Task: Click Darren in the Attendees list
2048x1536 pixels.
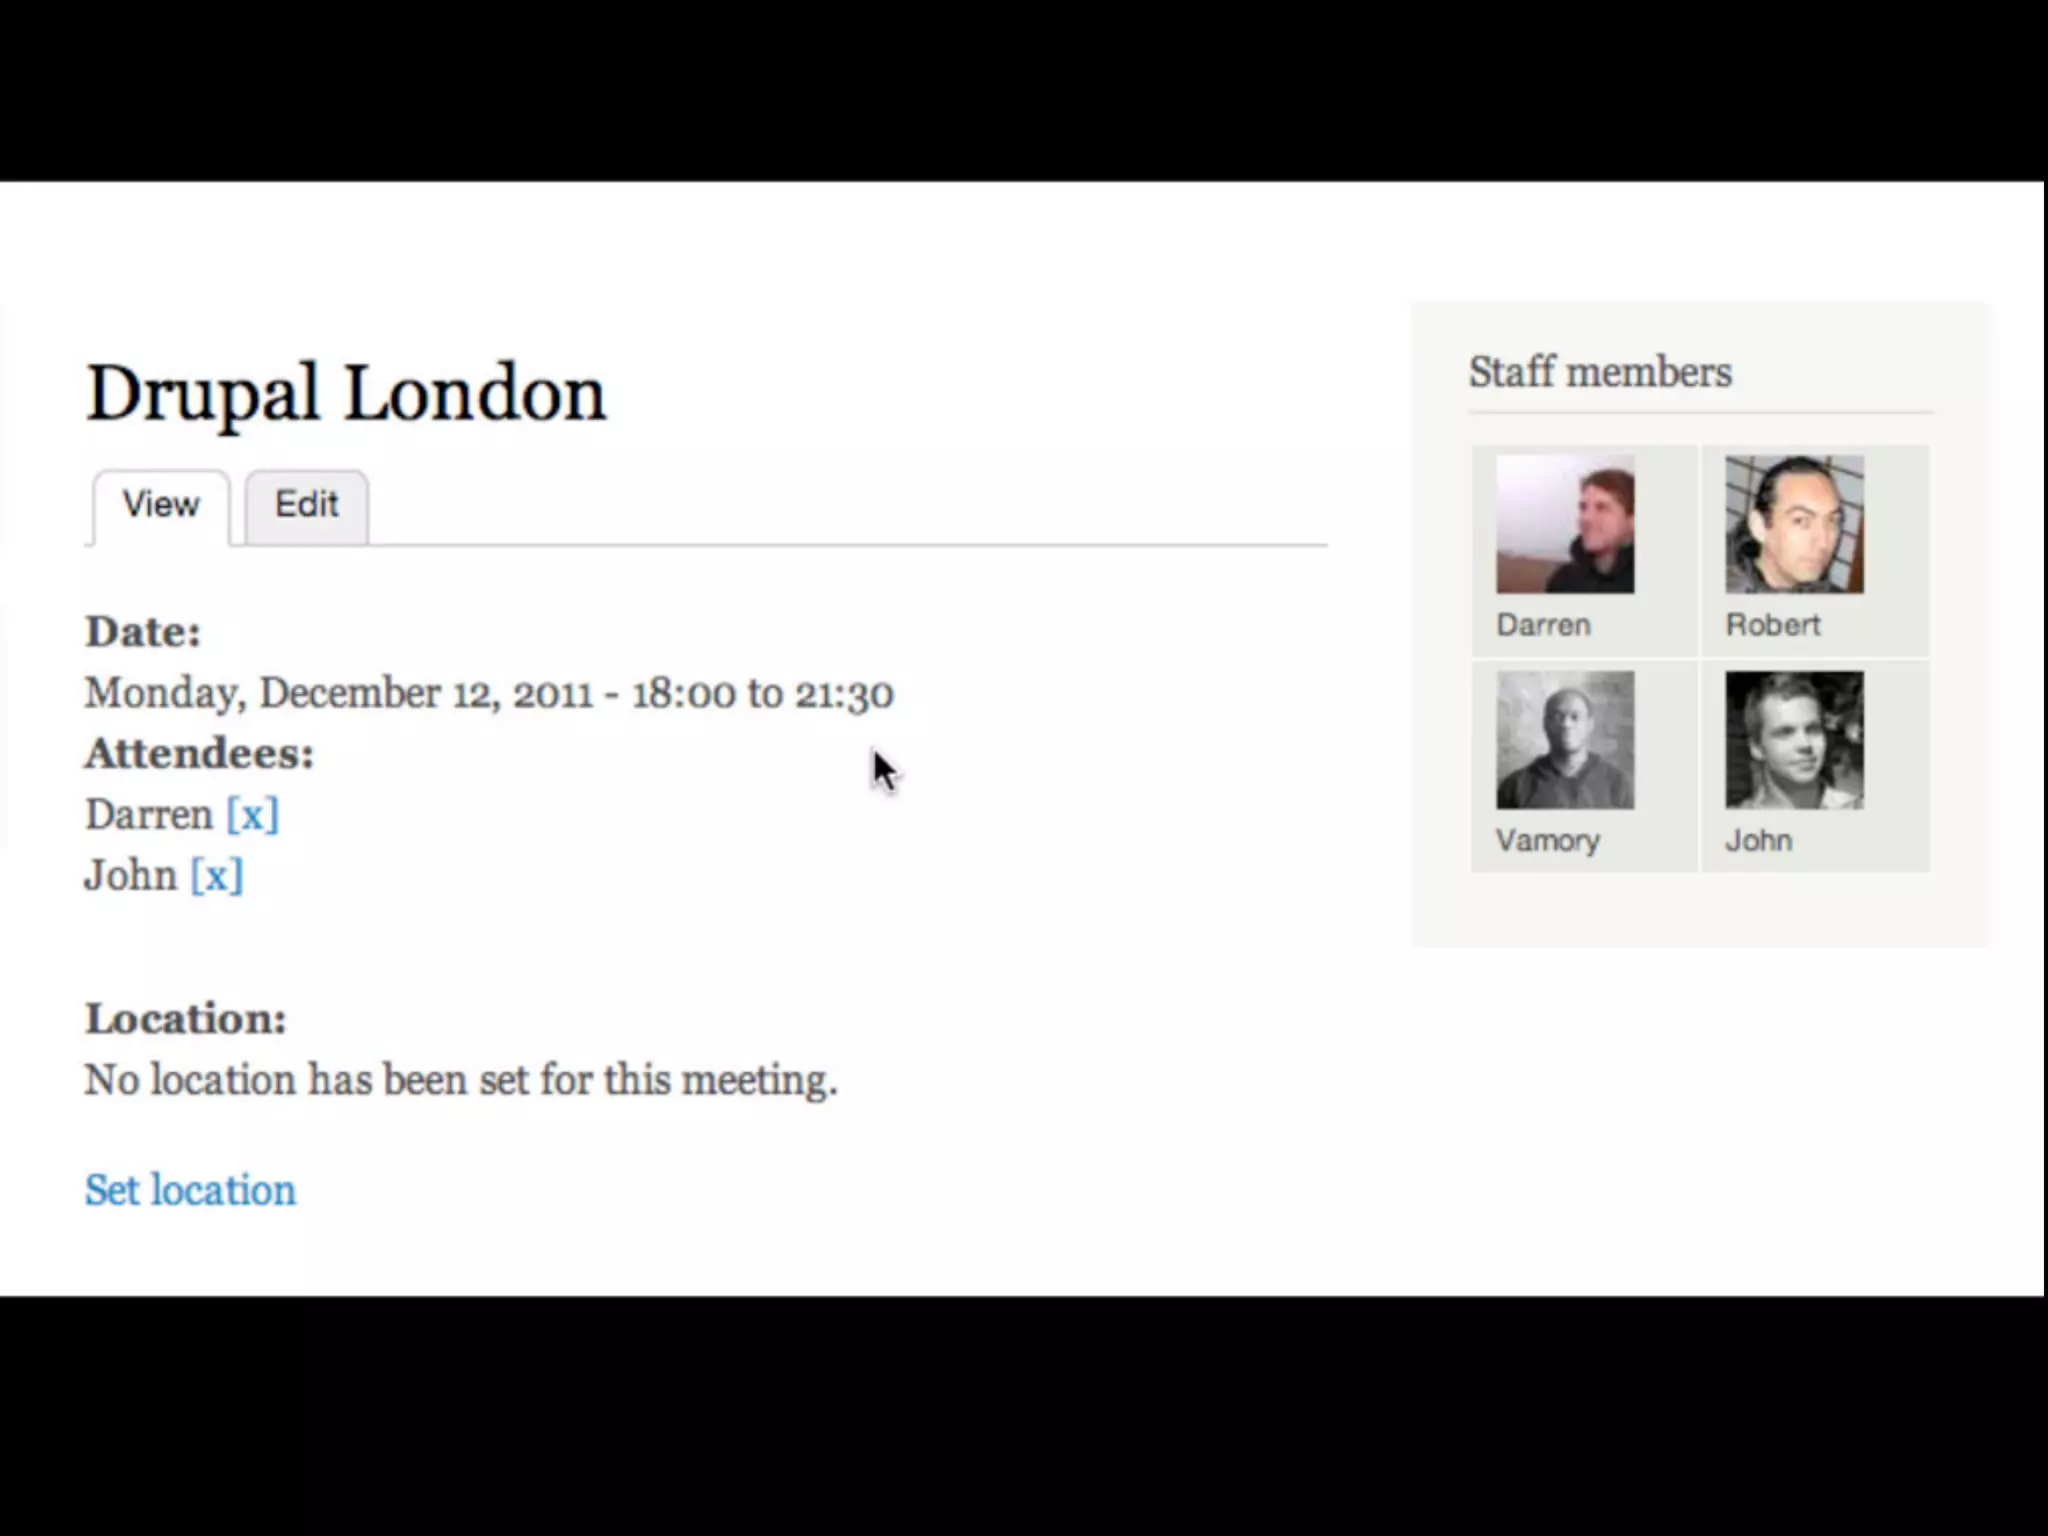Action: (x=149, y=815)
